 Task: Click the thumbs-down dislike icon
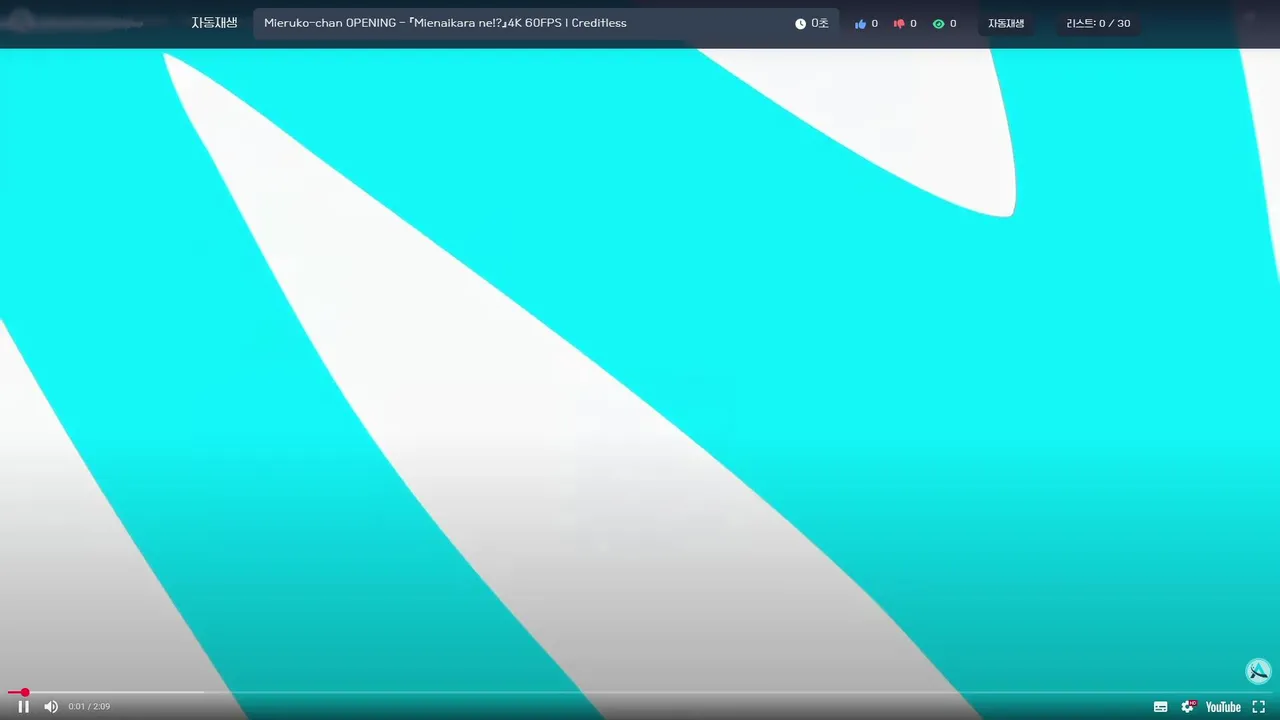point(898,23)
